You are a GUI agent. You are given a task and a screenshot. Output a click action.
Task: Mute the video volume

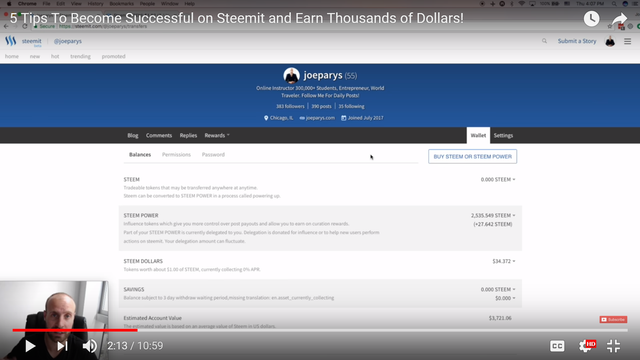click(x=89, y=346)
